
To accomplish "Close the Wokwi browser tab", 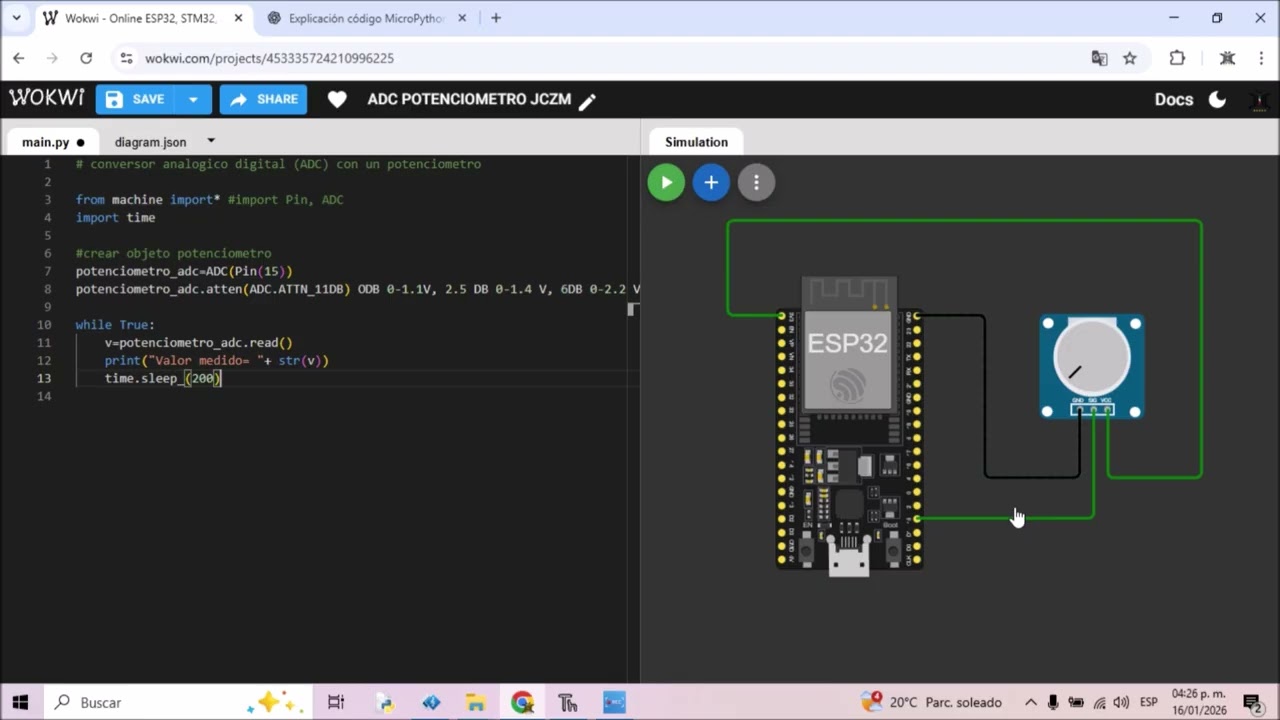I will [239, 18].
